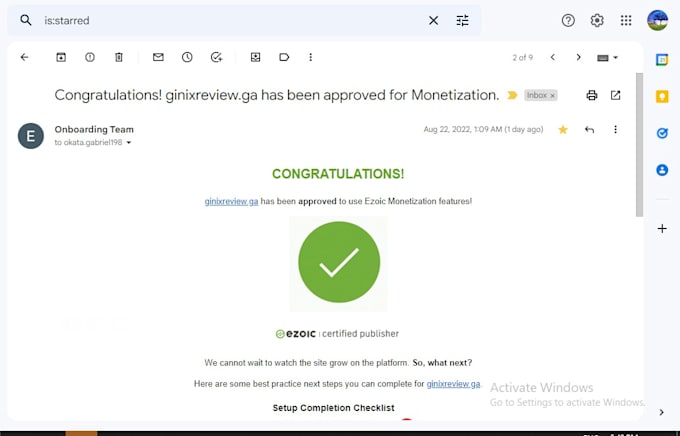Click the search magnifier icon
680x436 pixels.
coord(26,20)
